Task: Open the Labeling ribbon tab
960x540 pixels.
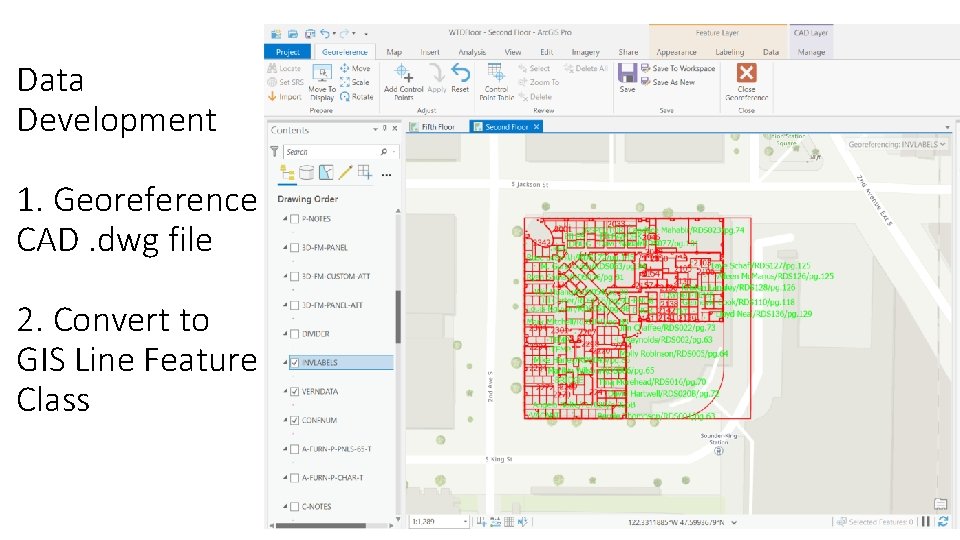Action: (x=730, y=52)
